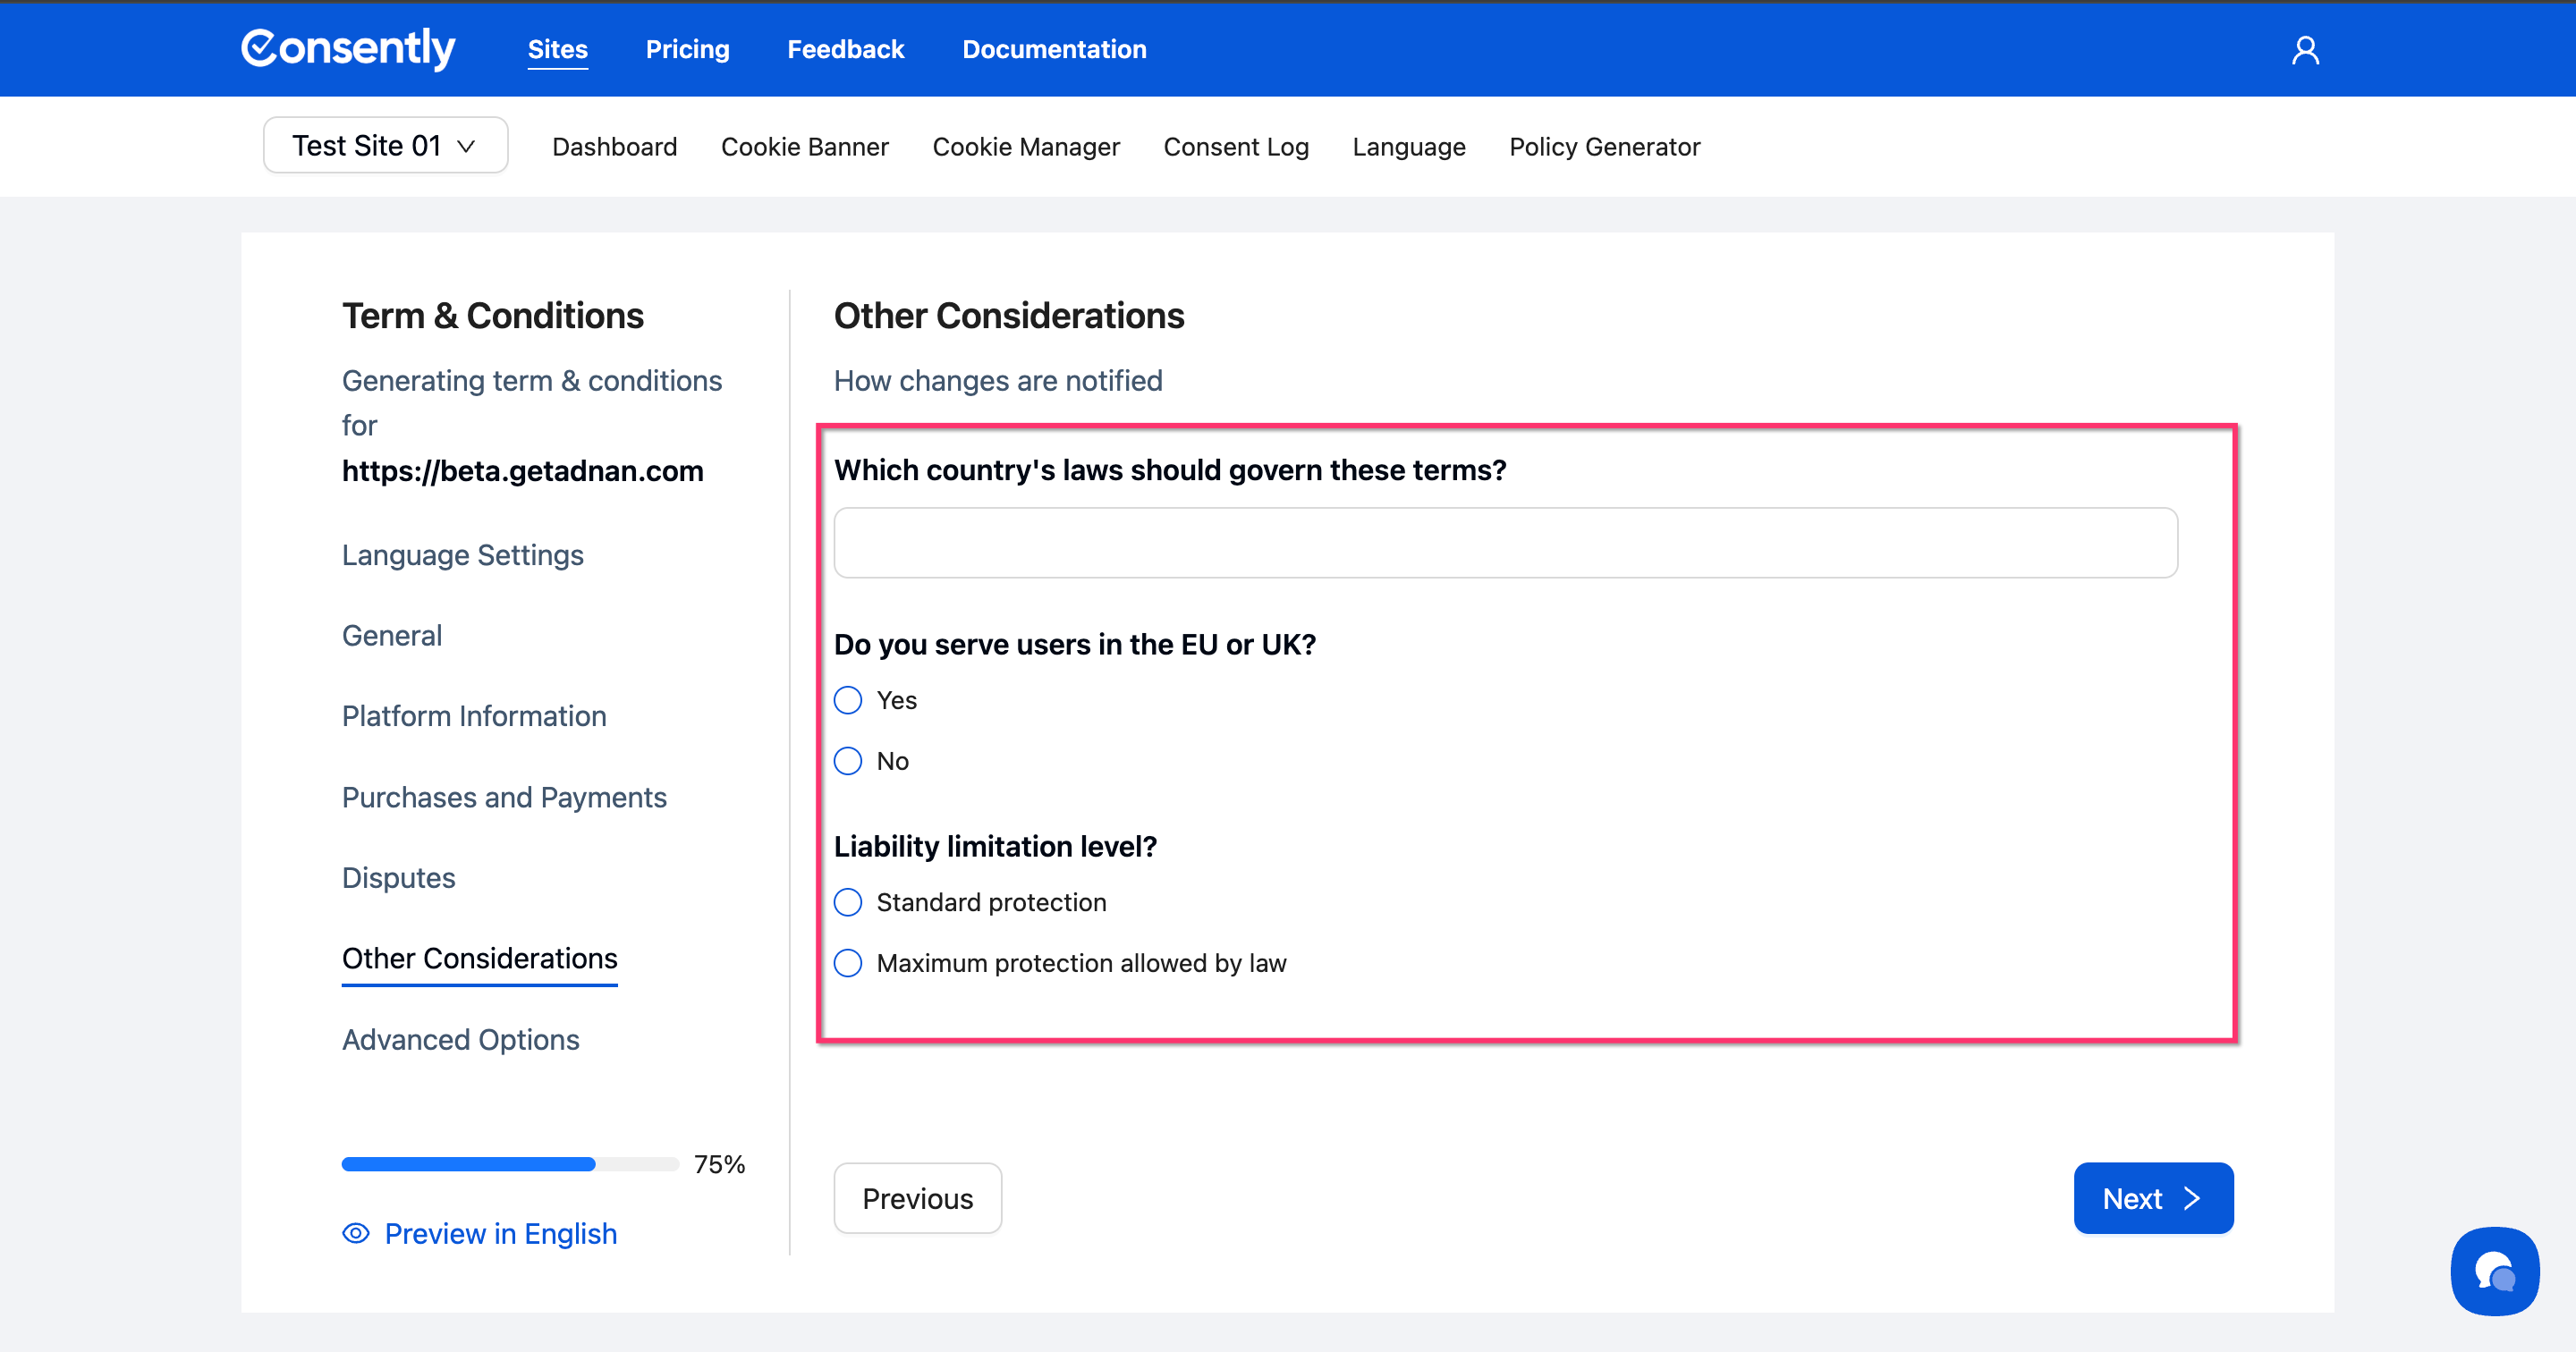Select Yes for serving EU or UK users
2576x1352 pixels.
[x=848, y=700]
